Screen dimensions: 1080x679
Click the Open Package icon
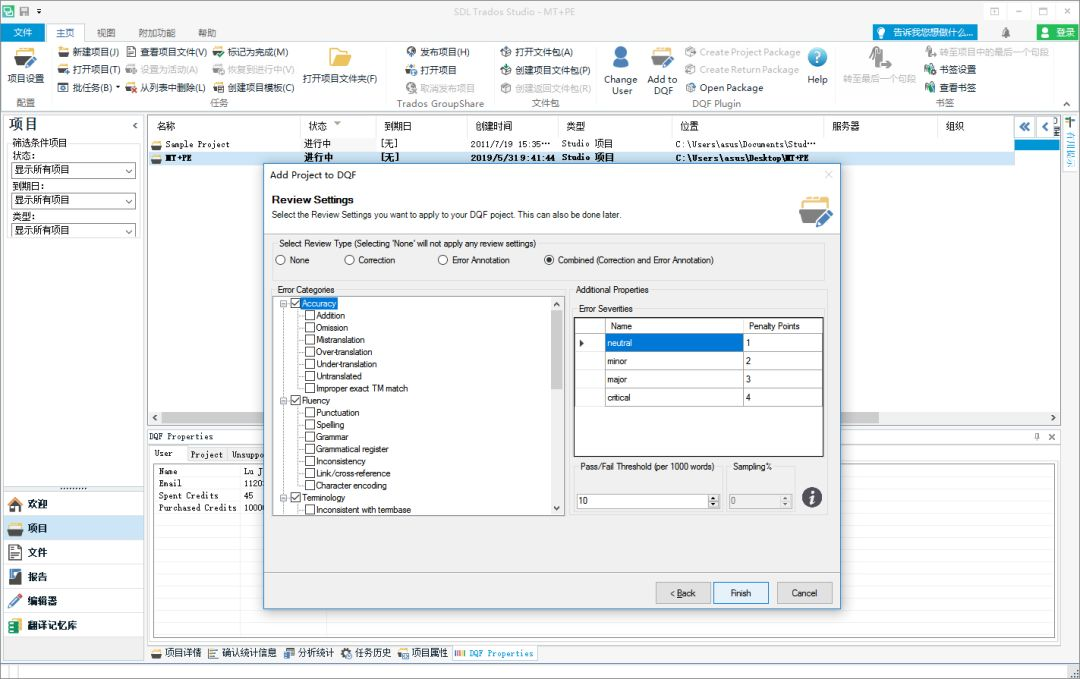click(690, 87)
